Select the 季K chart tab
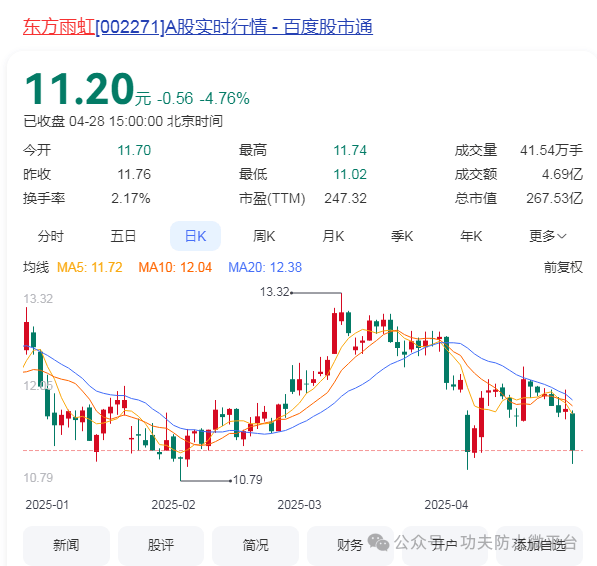 (x=402, y=236)
